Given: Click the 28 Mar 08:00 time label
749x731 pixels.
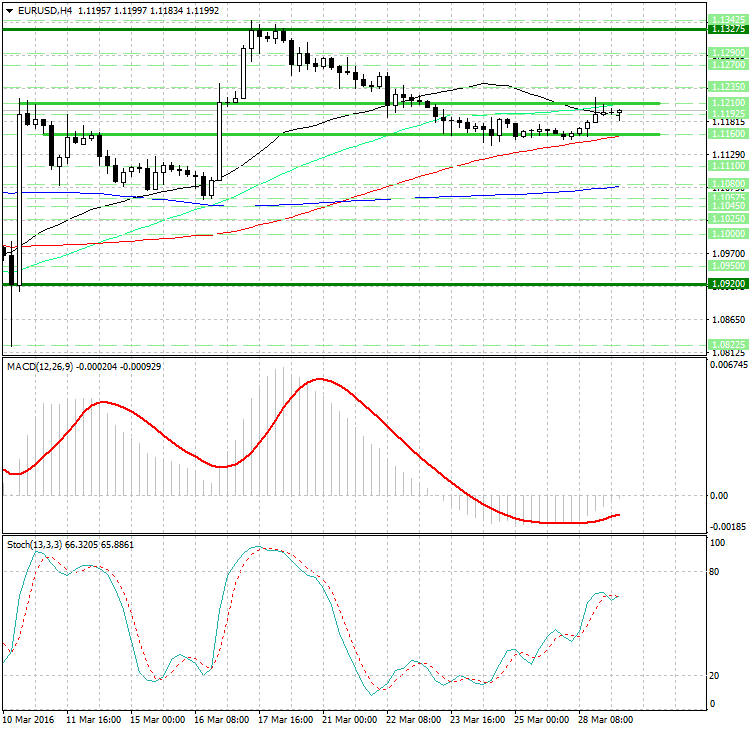Looking at the screenshot, I should click(x=606, y=720).
